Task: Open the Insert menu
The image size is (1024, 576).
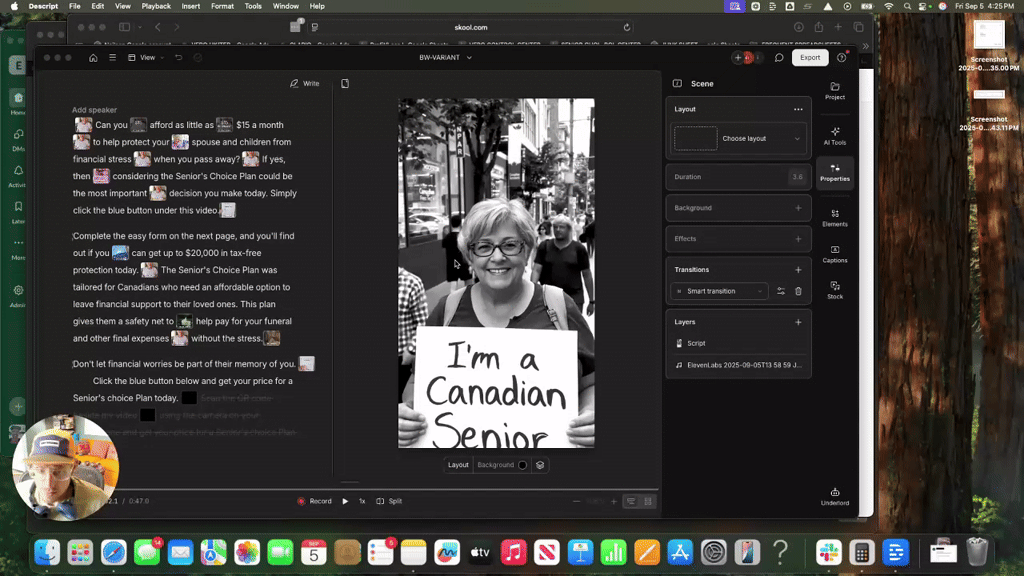Action: pos(191,6)
